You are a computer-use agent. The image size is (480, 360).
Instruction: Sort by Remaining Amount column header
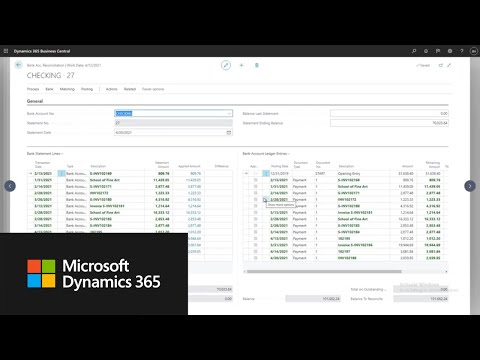[433, 164]
